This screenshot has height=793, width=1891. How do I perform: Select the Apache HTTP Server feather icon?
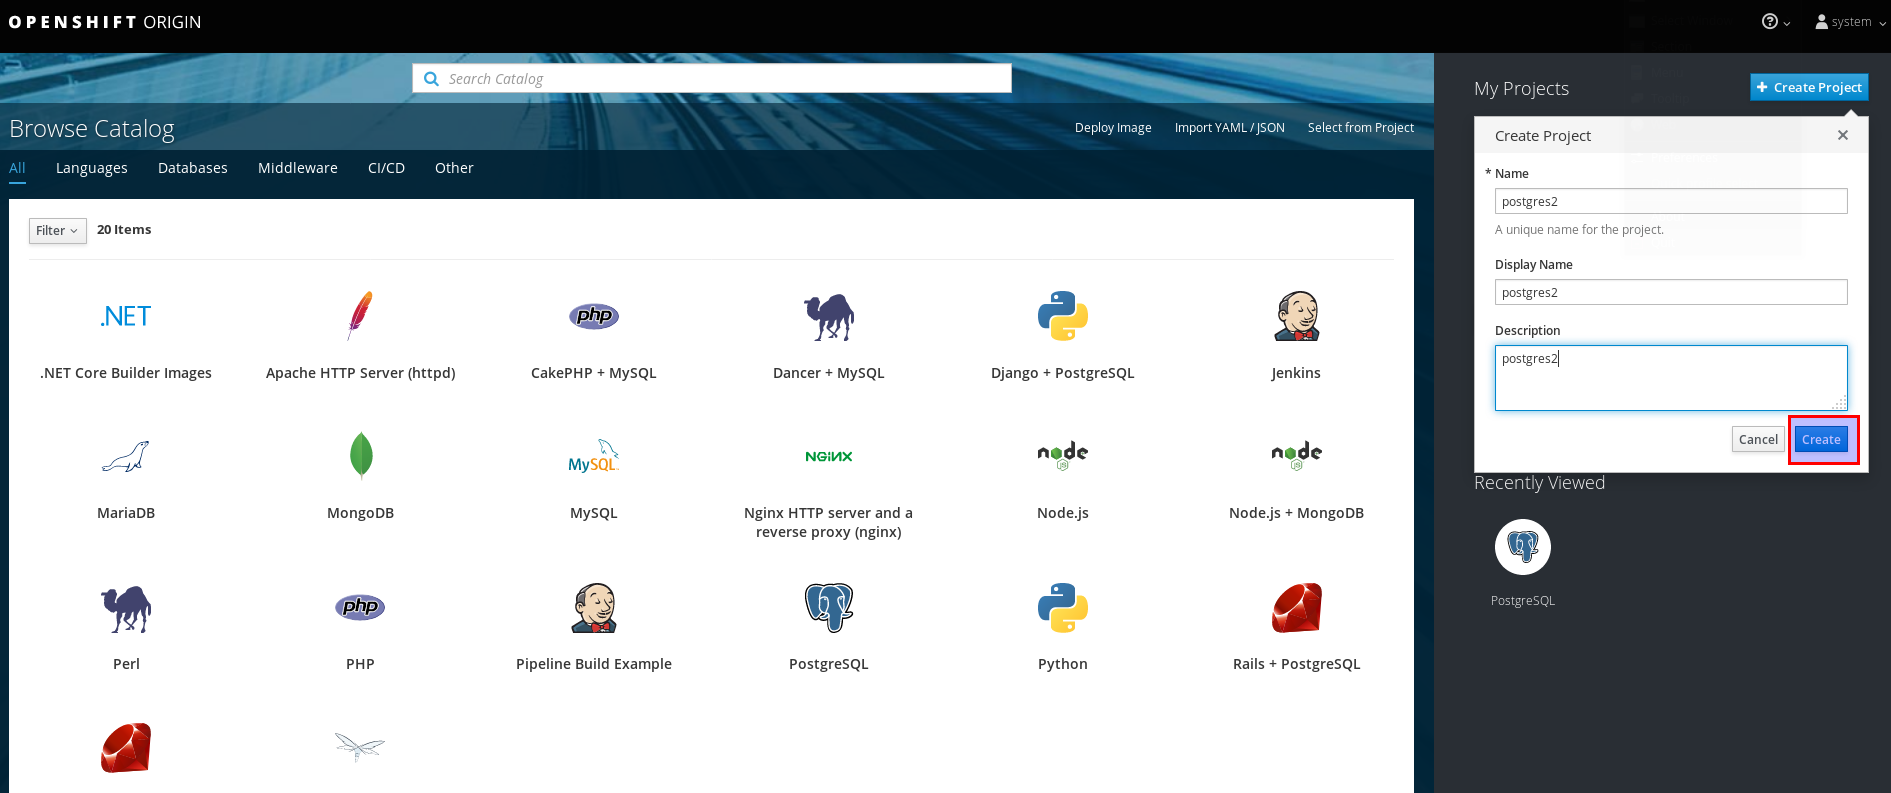point(360,316)
